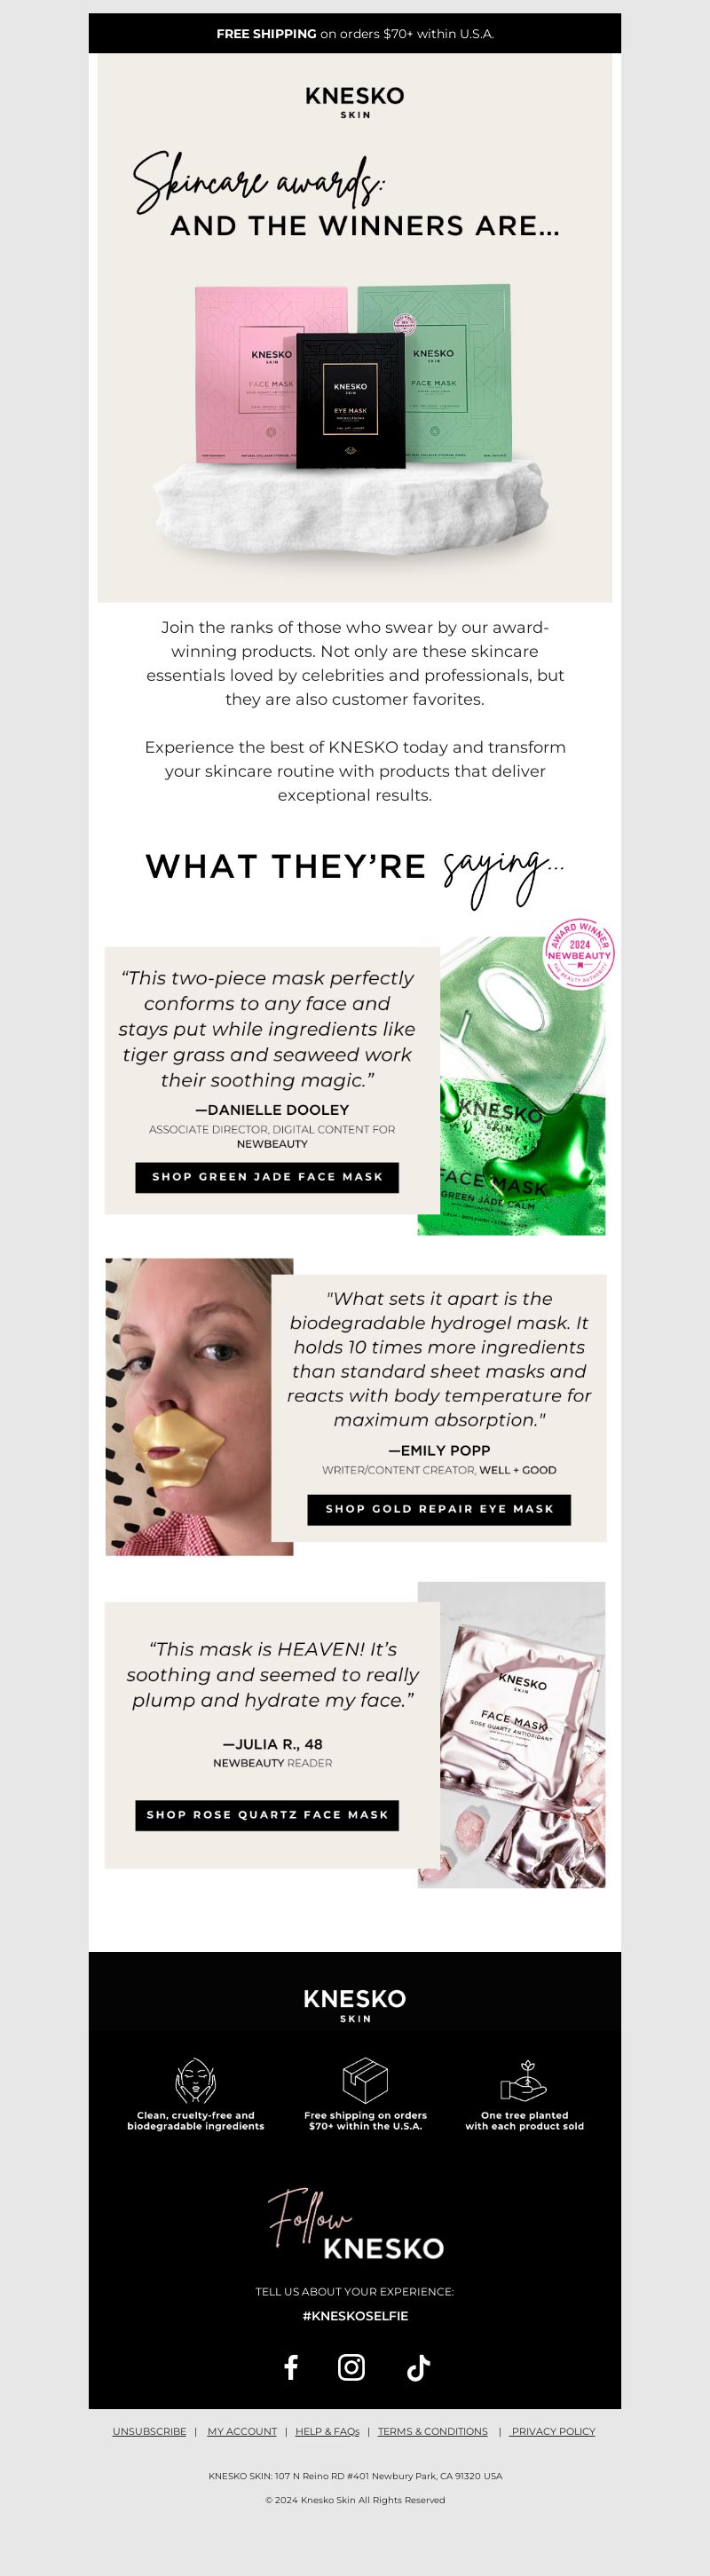Open the My Account link
Screen dimensions: 710x2576
coord(242,2431)
